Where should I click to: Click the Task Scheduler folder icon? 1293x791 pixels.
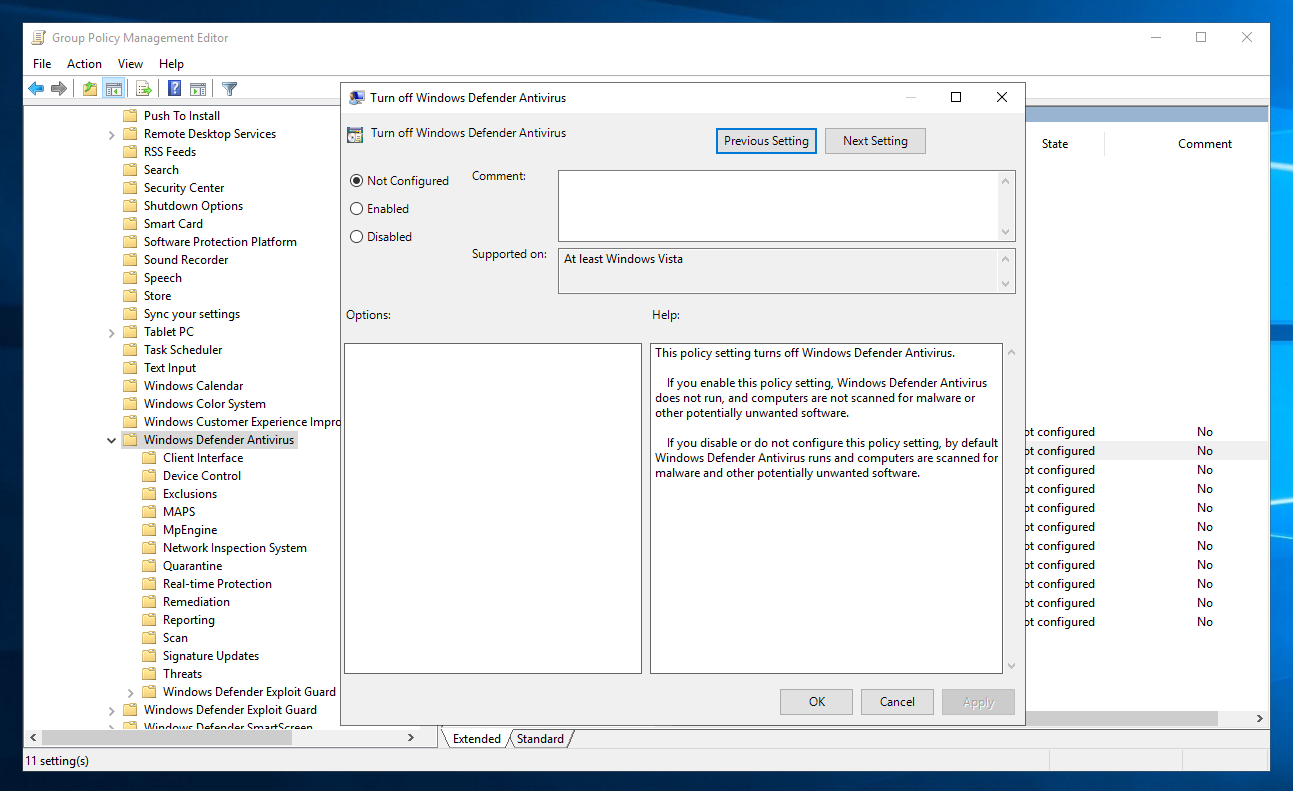[130, 350]
